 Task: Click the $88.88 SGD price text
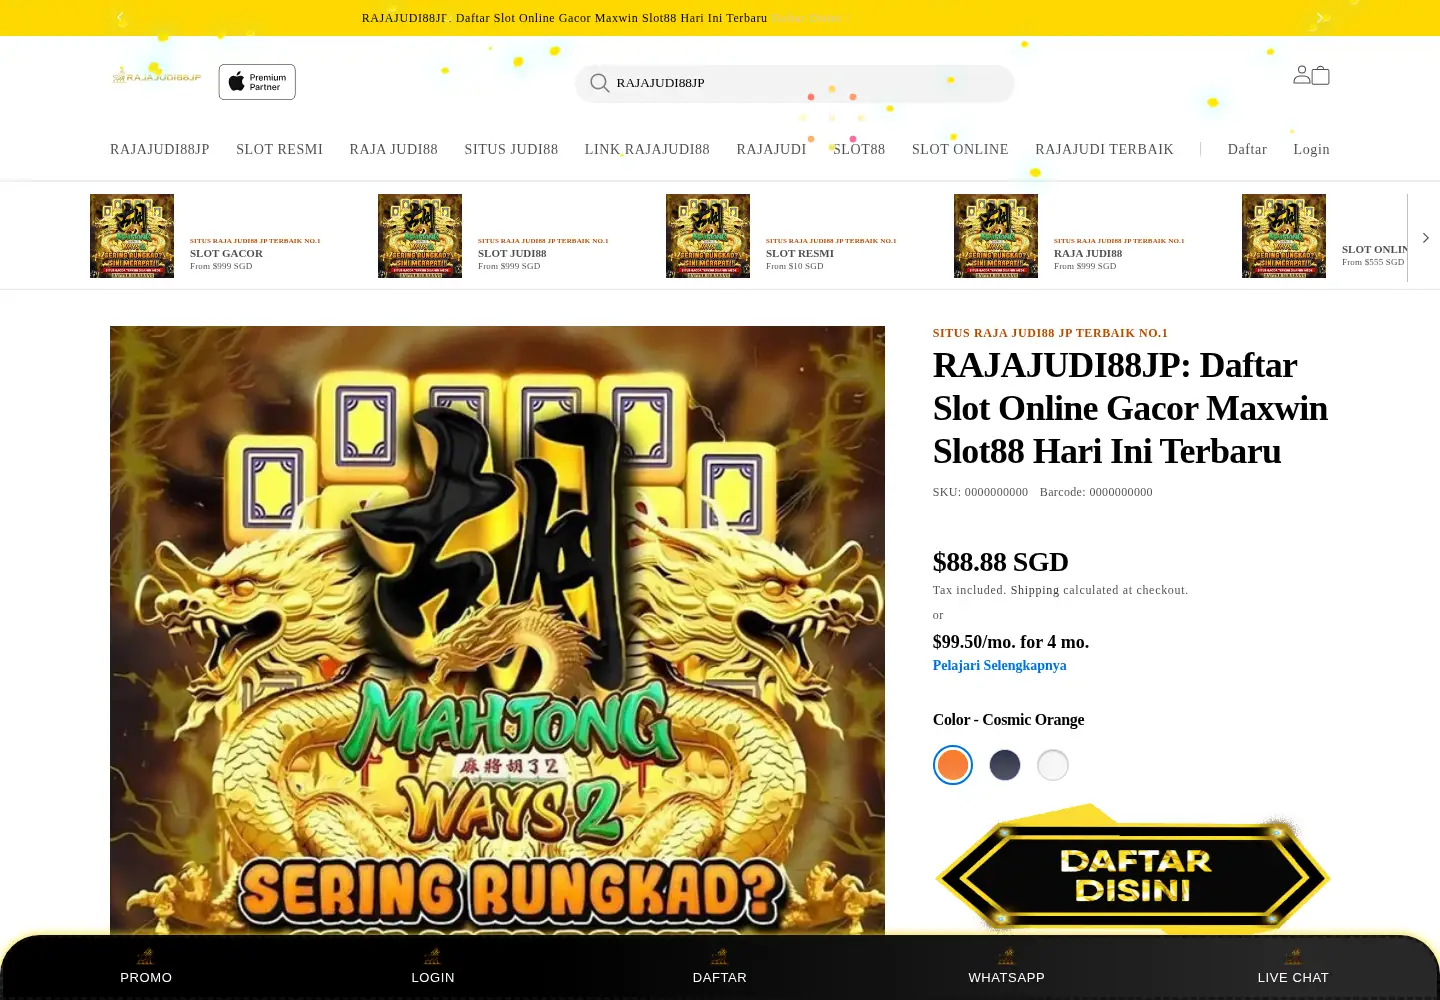point(1000,562)
